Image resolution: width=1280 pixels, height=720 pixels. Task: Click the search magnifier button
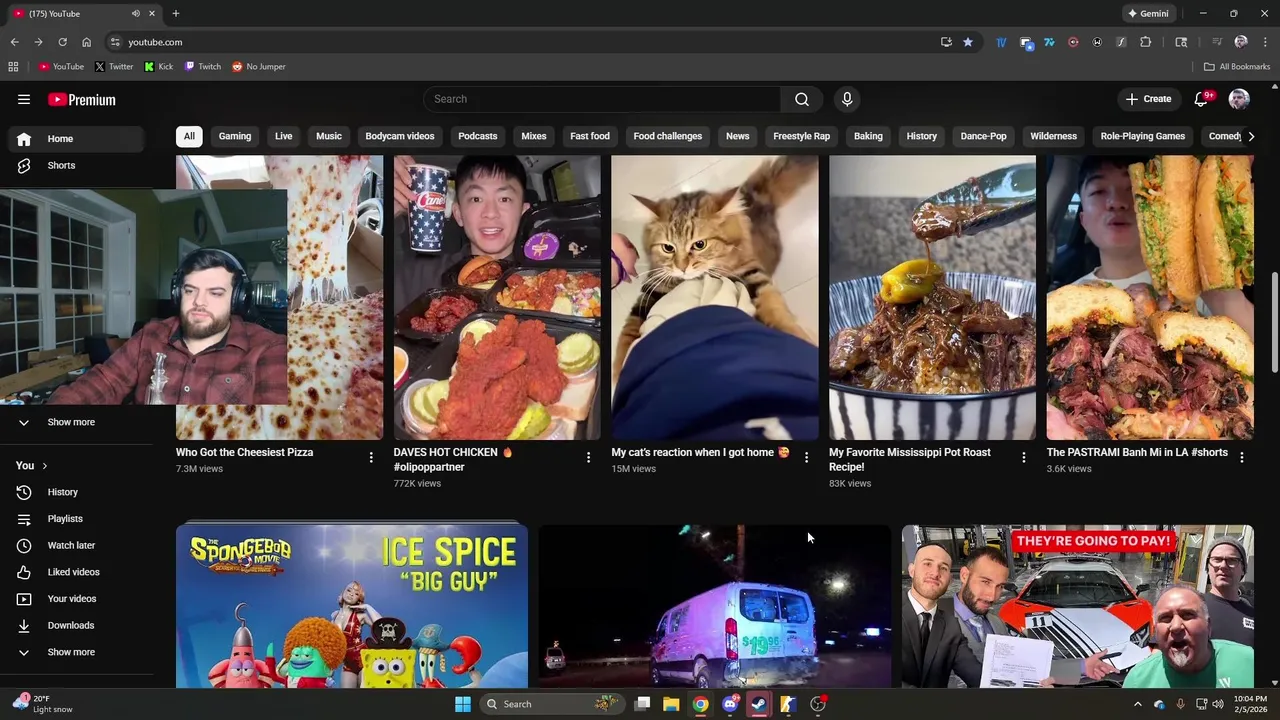click(802, 99)
